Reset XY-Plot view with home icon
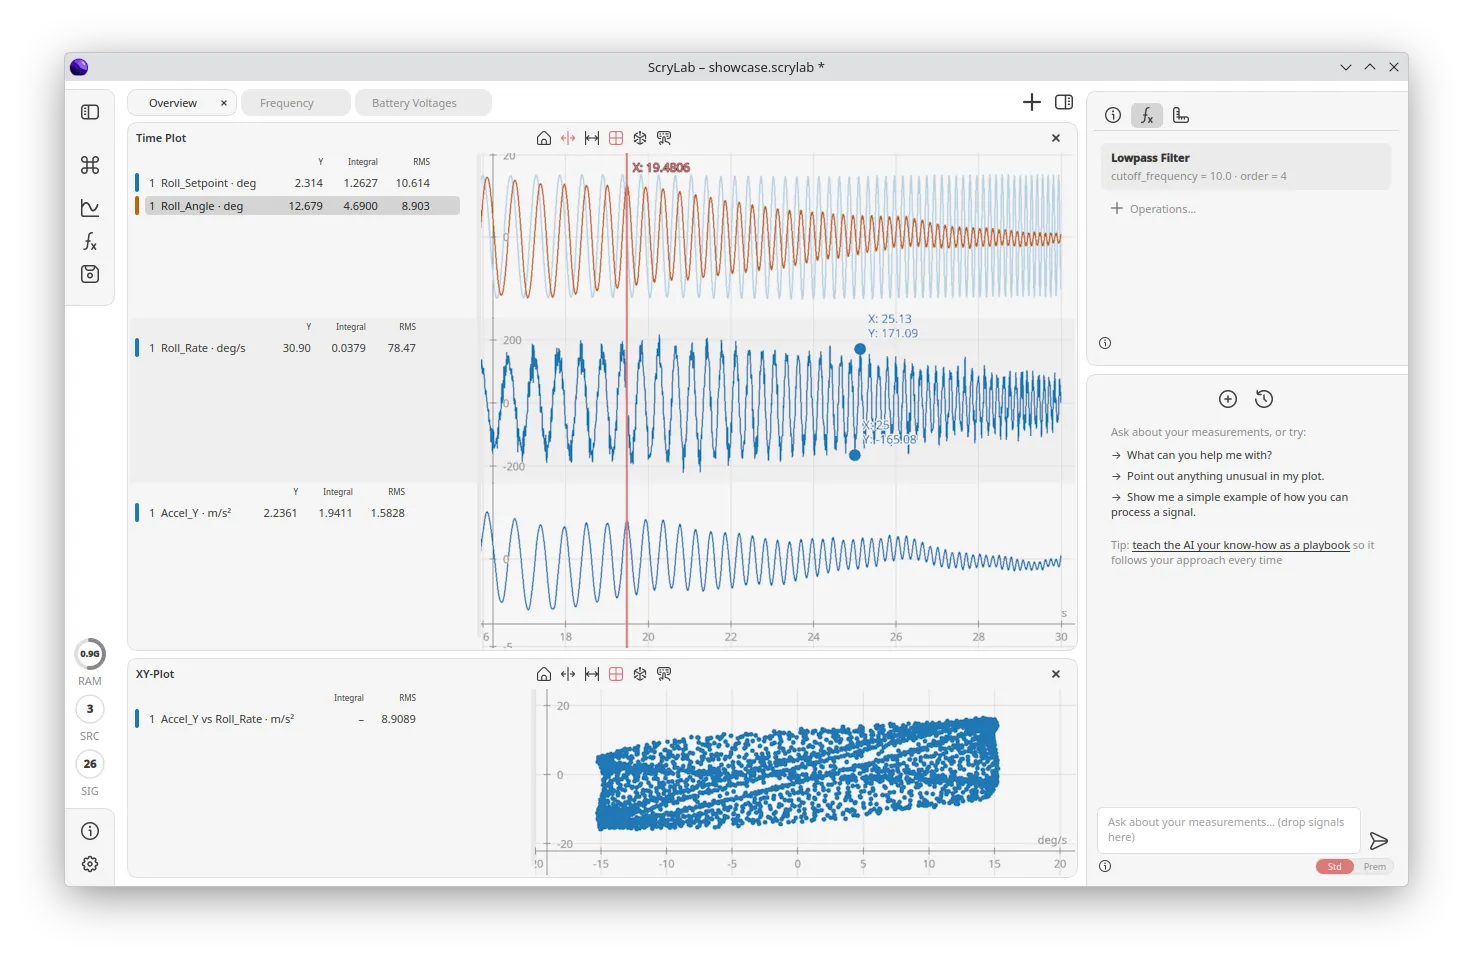 544,674
